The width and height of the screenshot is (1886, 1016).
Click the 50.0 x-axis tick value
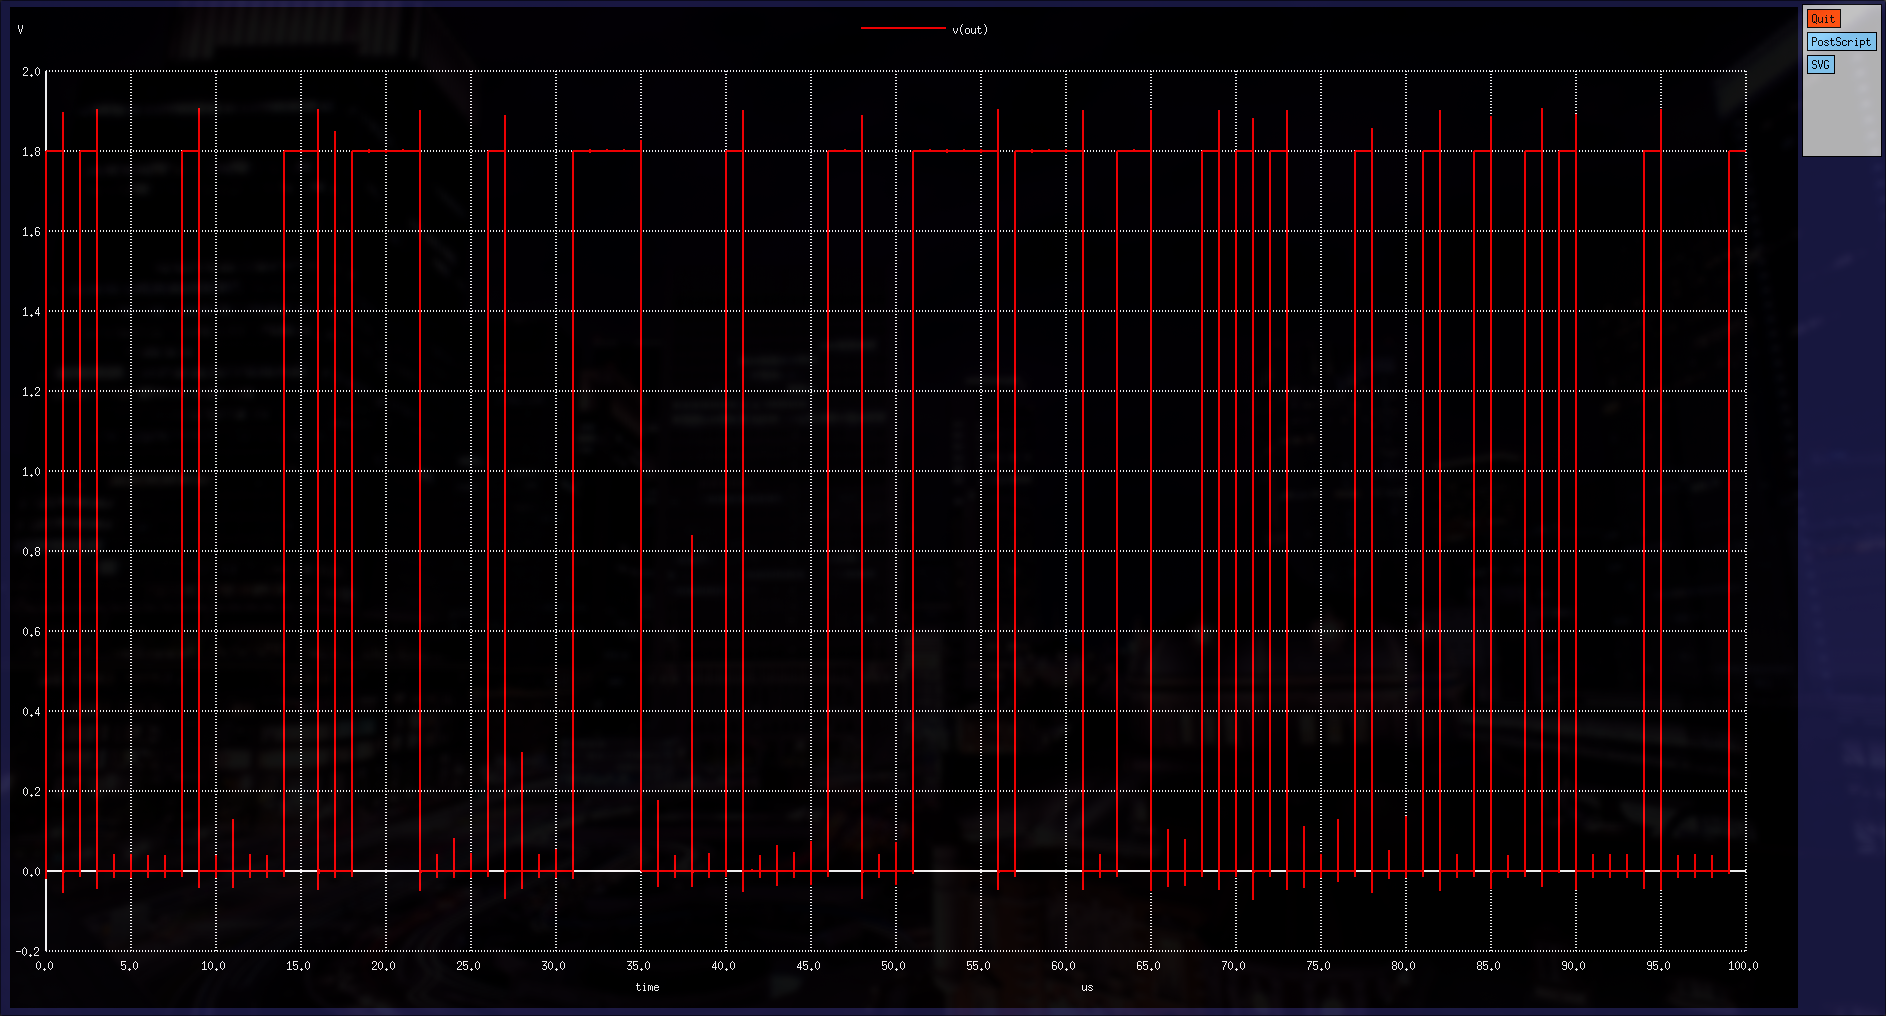click(893, 966)
